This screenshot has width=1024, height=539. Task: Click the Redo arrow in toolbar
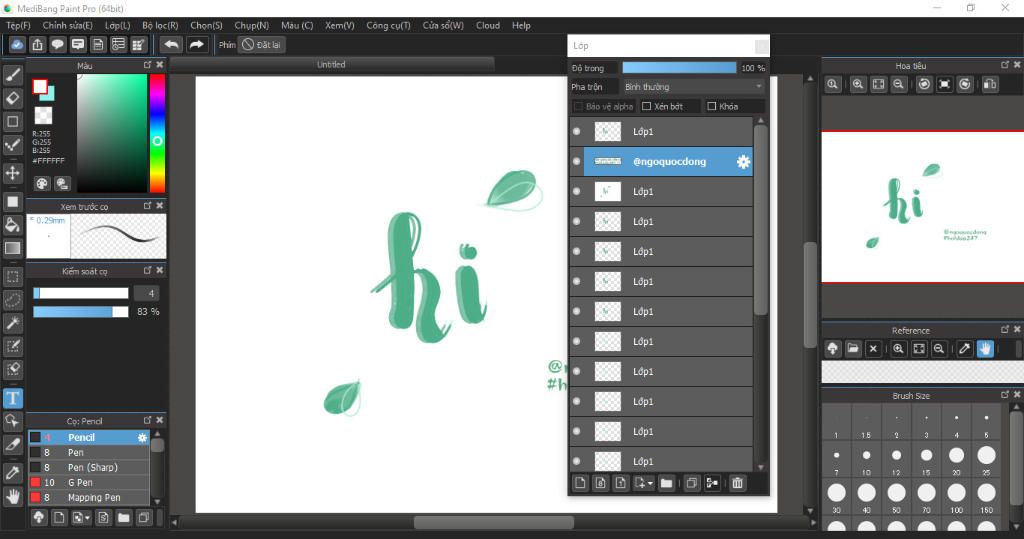196,44
